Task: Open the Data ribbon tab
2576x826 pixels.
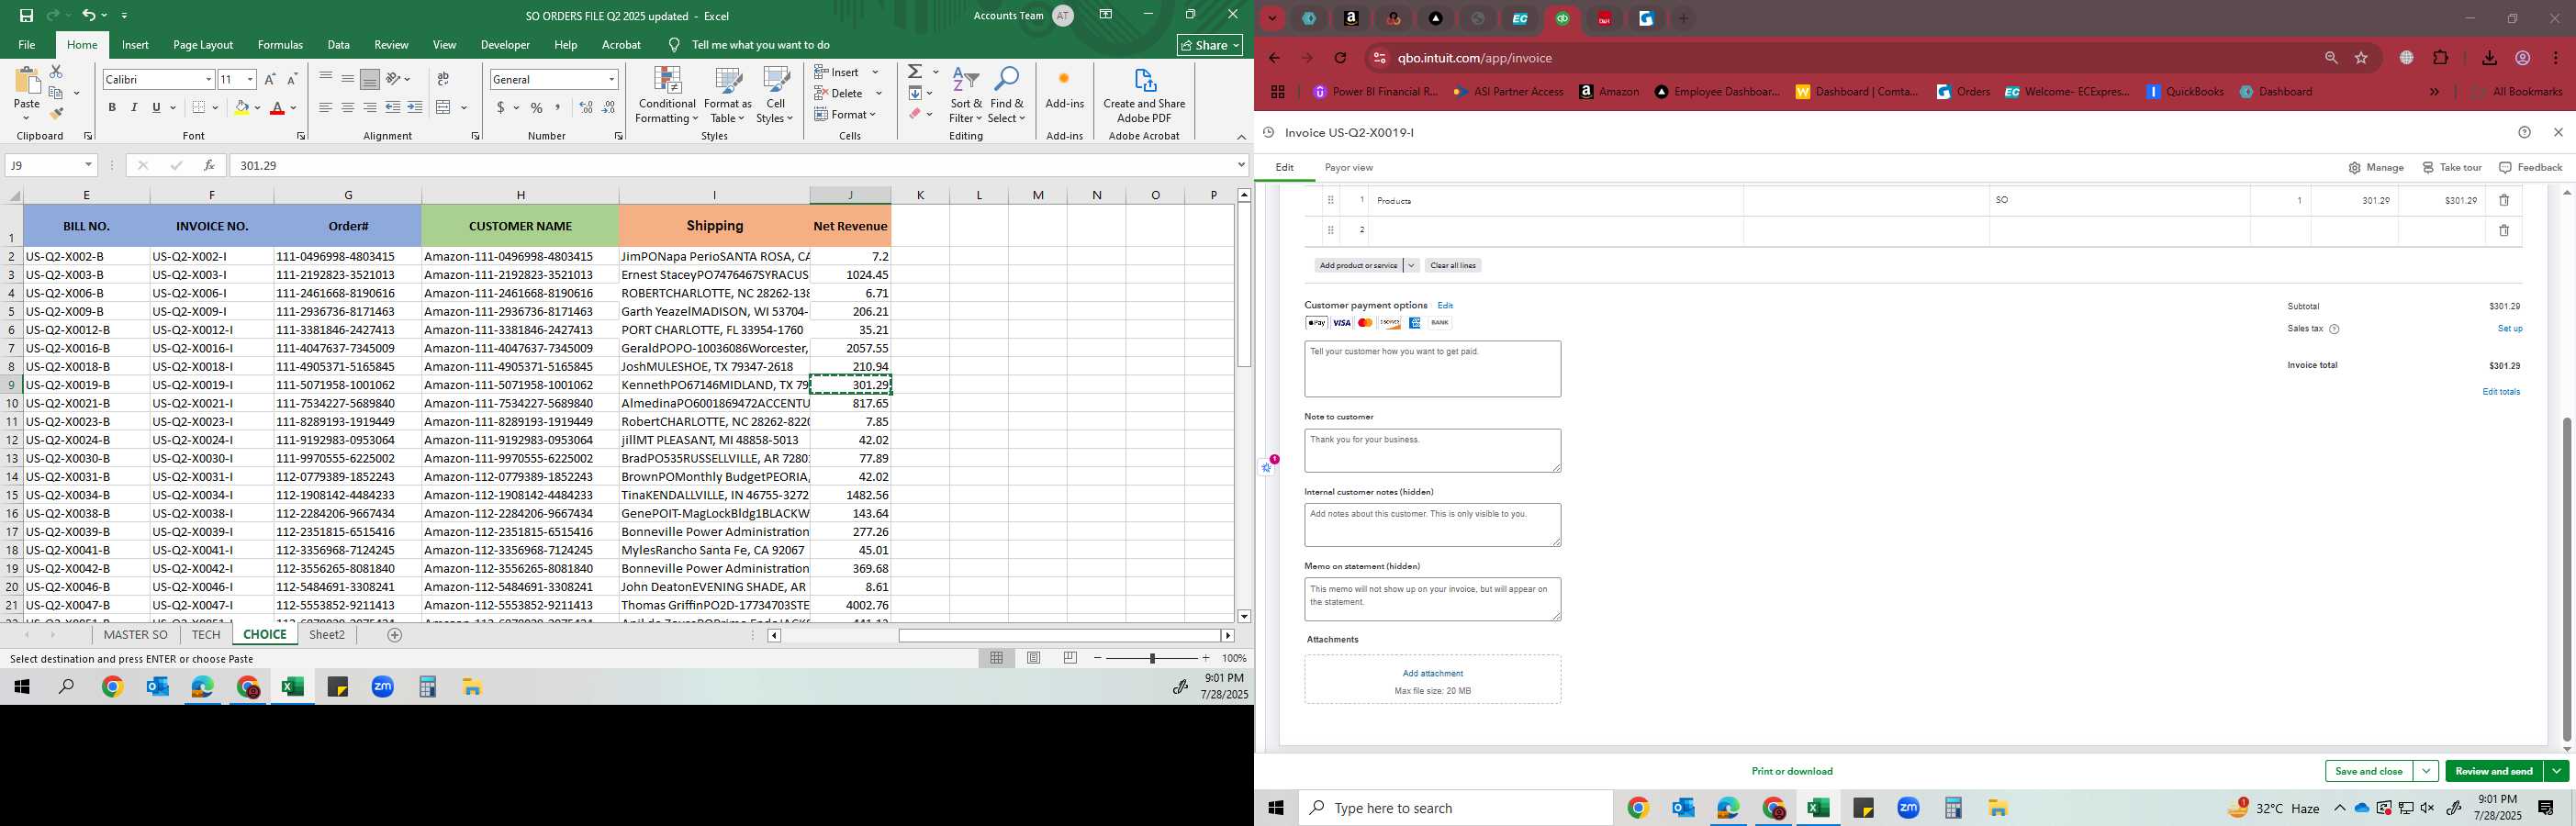Action: (x=339, y=45)
